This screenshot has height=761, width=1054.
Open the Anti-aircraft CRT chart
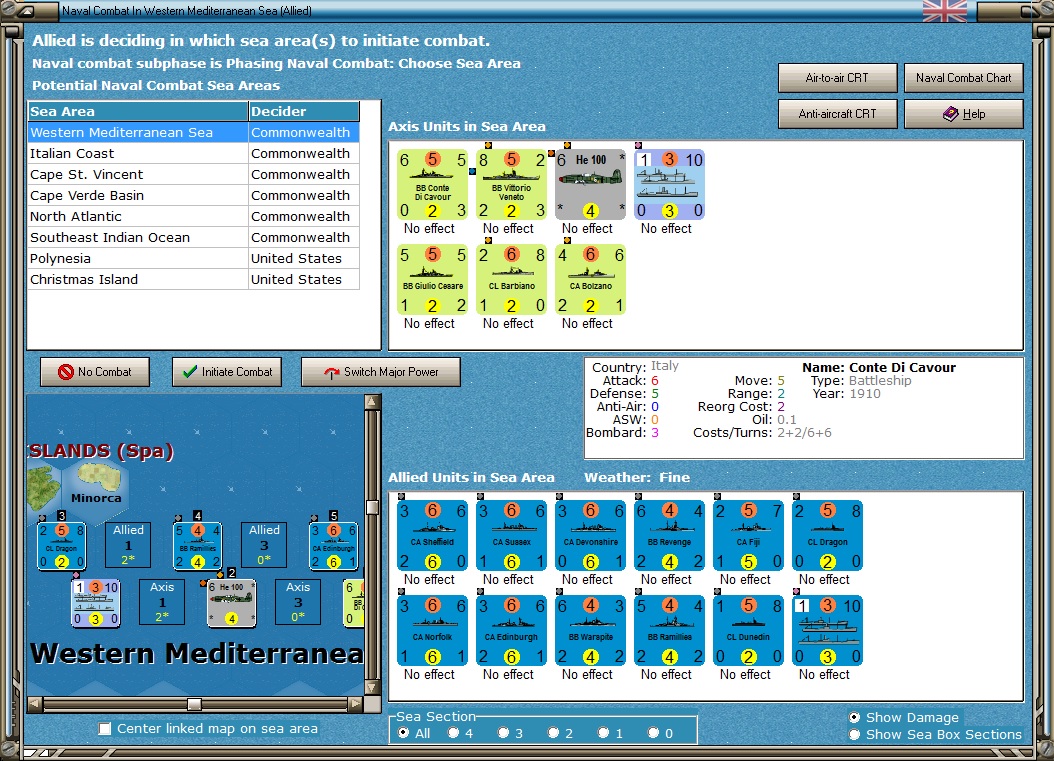tap(838, 114)
